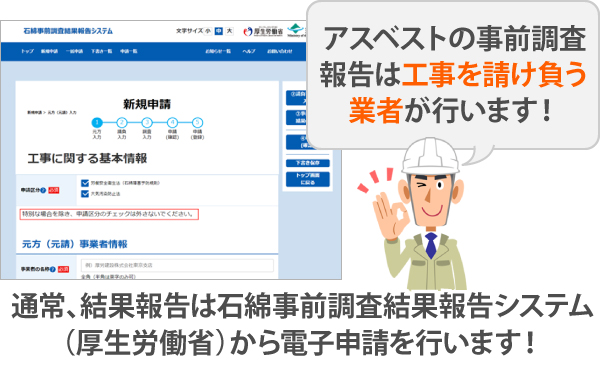Set text size to 小

(x=208, y=31)
